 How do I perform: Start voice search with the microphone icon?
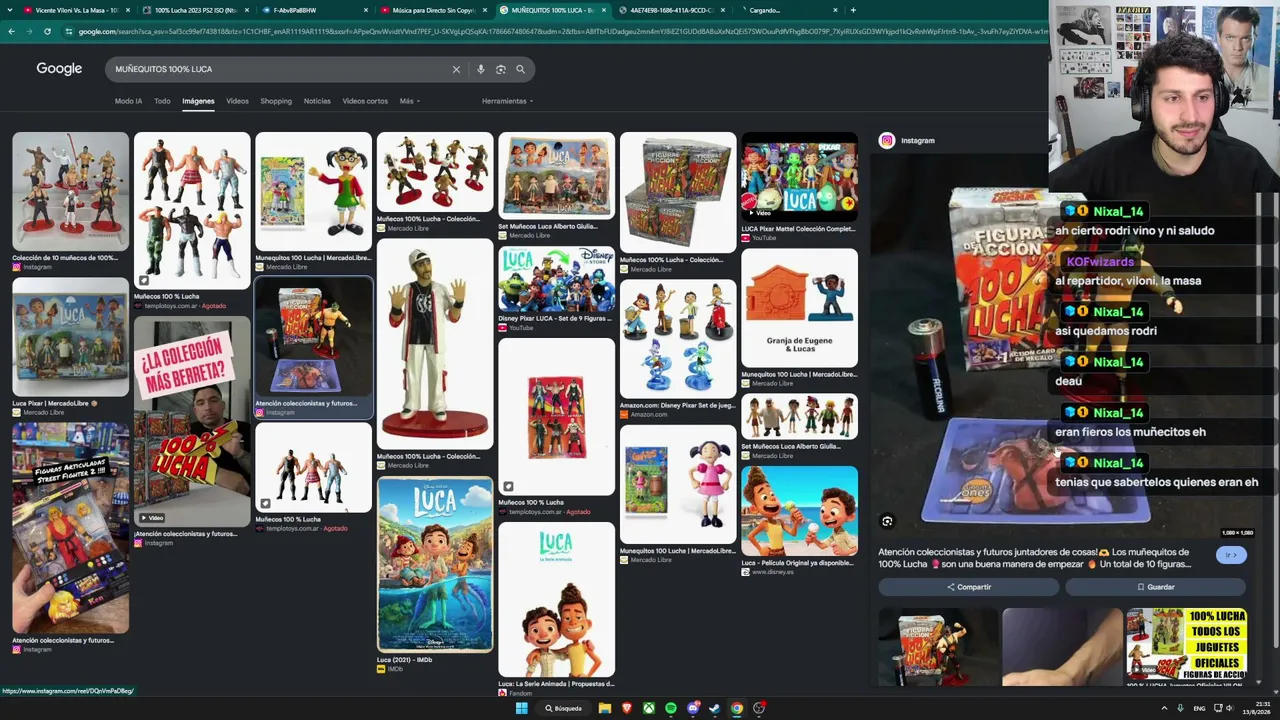pyautogui.click(x=481, y=69)
